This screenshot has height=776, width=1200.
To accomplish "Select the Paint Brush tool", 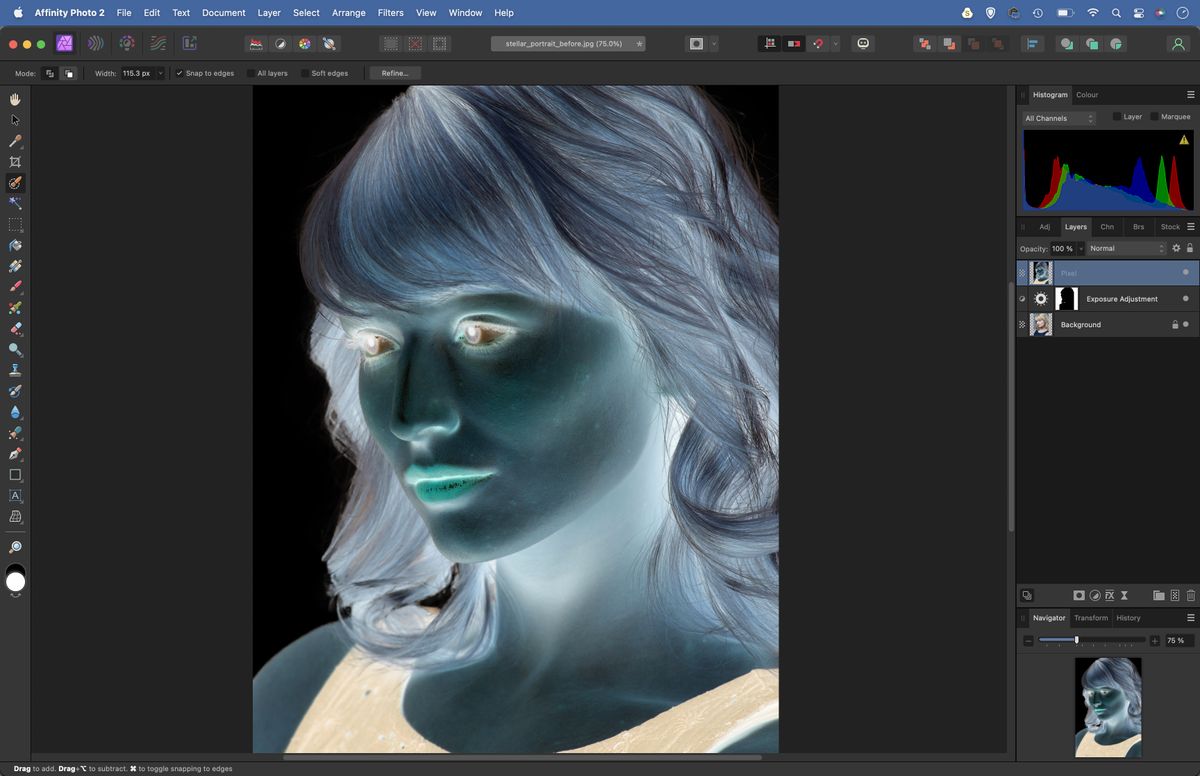I will tap(14, 287).
